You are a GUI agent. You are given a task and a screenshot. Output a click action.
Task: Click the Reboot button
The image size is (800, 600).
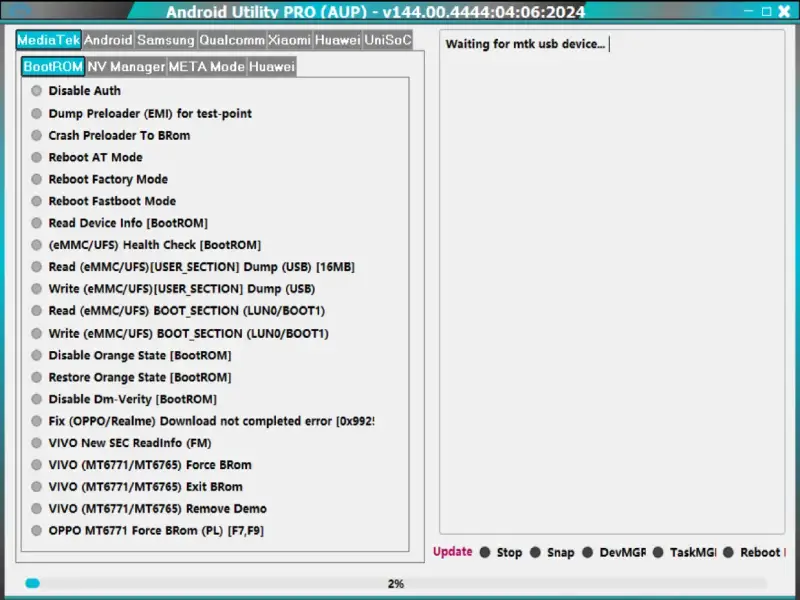pyautogui.click(x=754, y=552)
